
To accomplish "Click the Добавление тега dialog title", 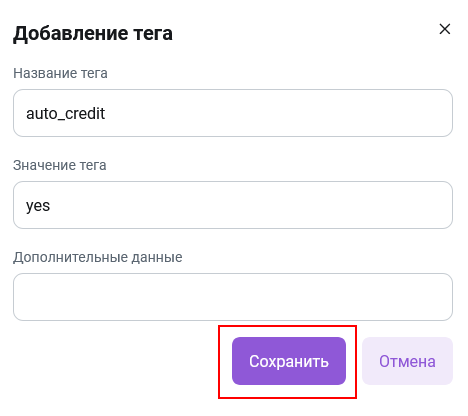I will coord(93,33).
